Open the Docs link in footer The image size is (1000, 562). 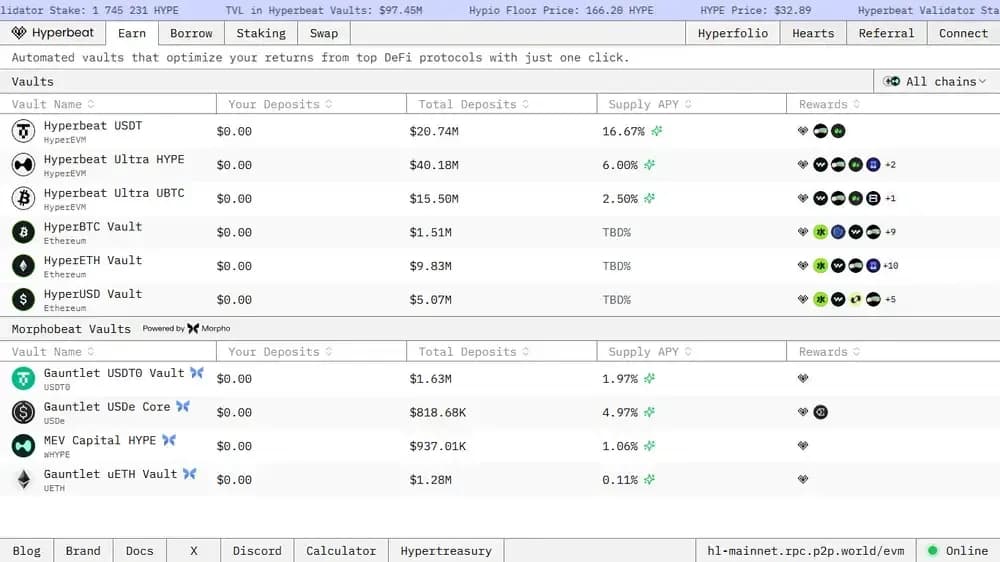pyautogui.click(x=140, y=550)
